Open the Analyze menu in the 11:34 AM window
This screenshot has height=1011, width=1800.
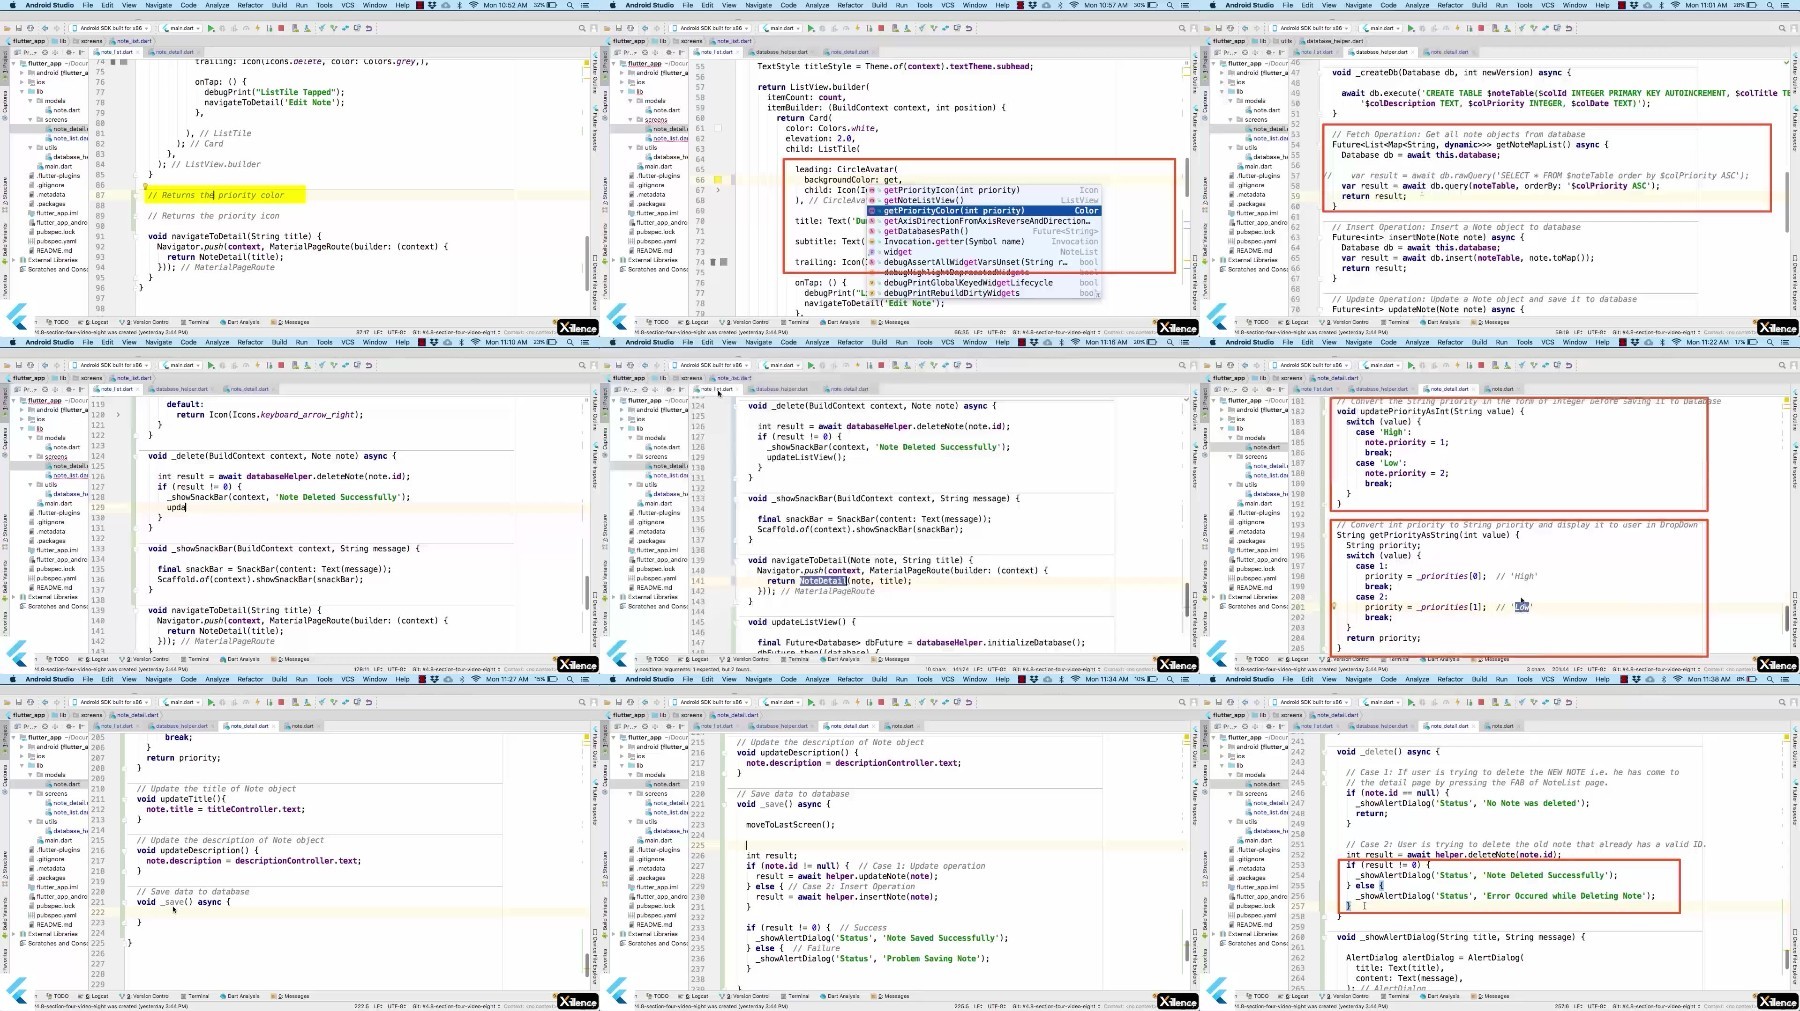817,679
